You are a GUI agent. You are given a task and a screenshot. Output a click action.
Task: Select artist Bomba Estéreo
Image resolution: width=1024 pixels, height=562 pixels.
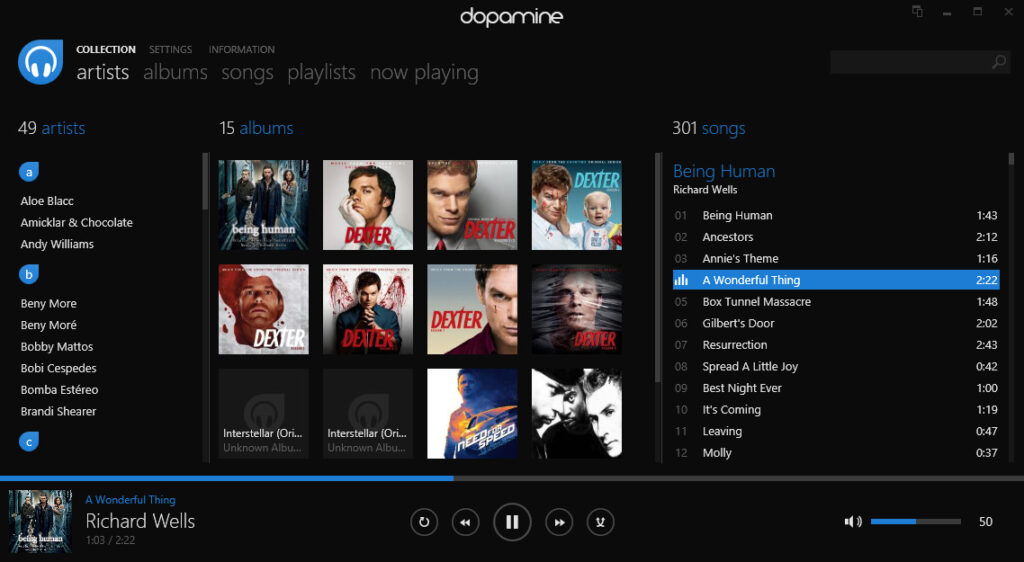[x=59, y=390]
